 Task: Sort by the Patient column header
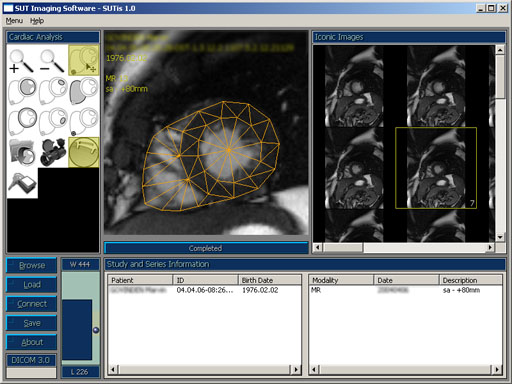(140, 280)
